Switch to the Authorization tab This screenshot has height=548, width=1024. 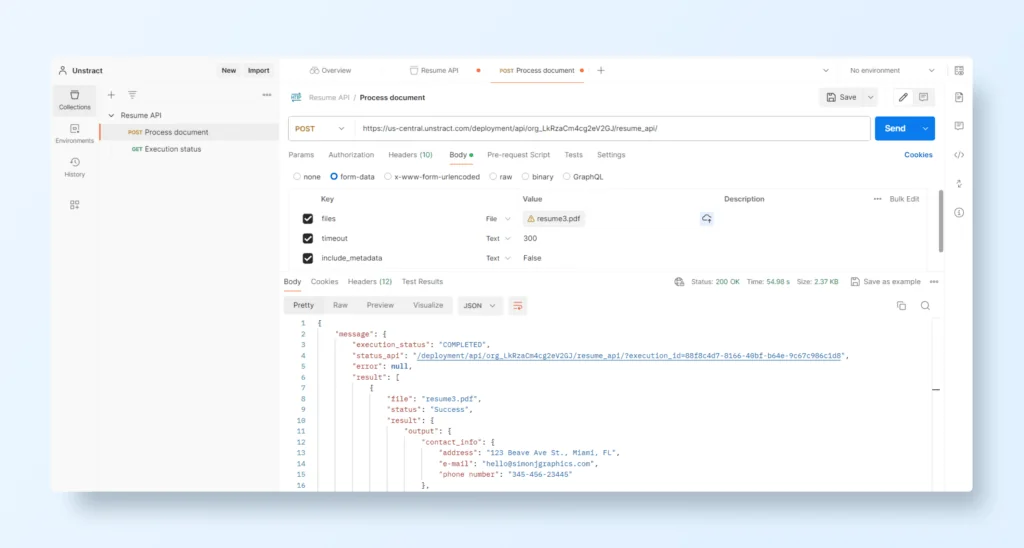click(351, 155)
